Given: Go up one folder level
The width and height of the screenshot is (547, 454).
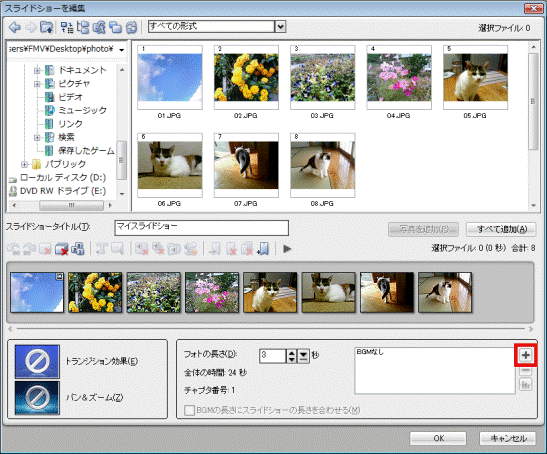Looking at the screenshot, I should click(46, 27).
